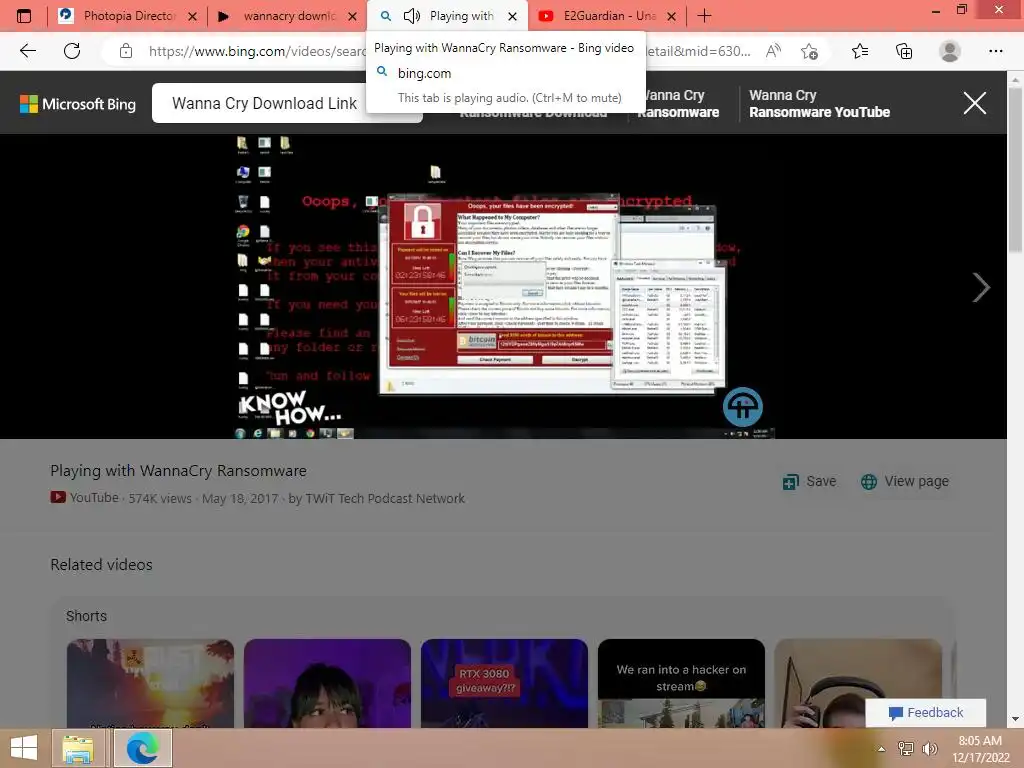The height and width of the screenshot is (768, 1024).
Task: Click the bing.com address bar URL
Action: (451, 51)
